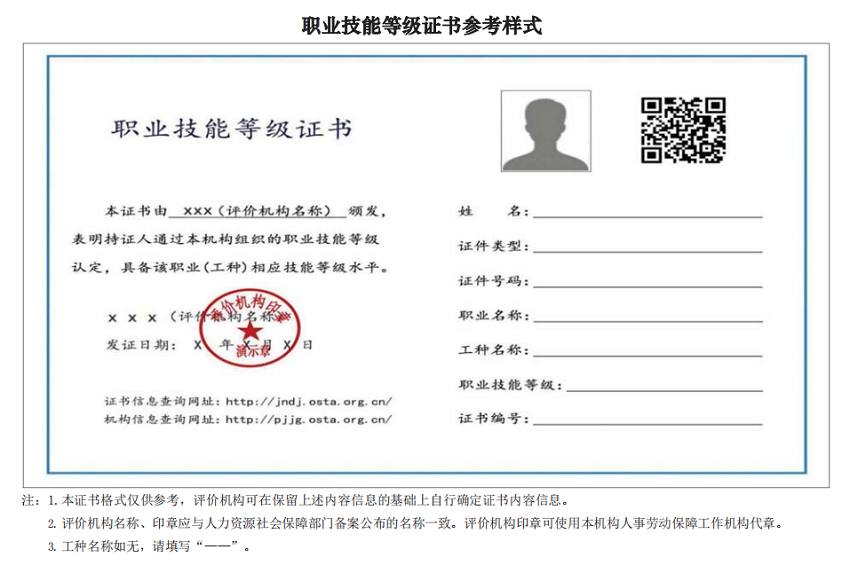Click the QR code in the top right
The height and width of the screenshot is (565, 850).
pos(683,130)
